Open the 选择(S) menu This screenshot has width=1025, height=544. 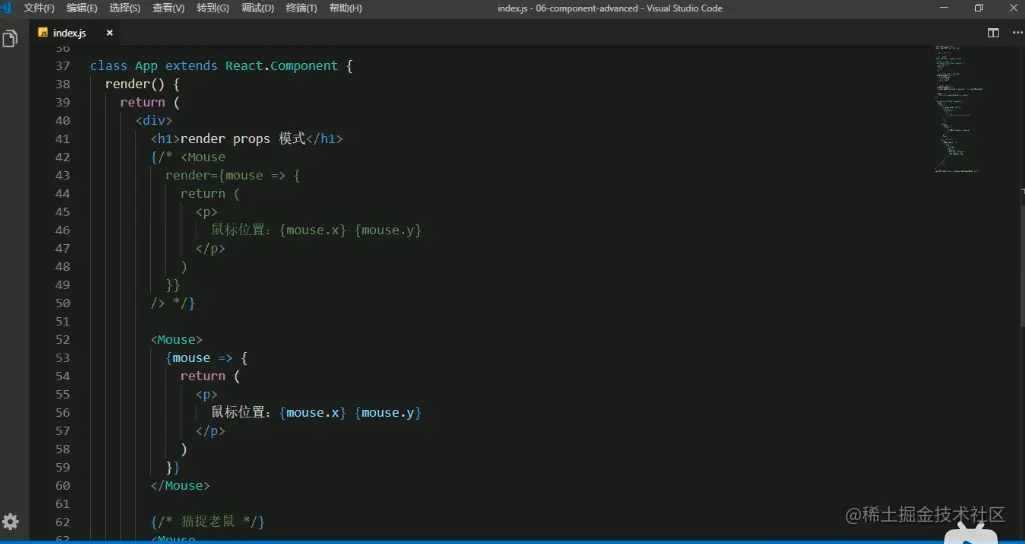[x=124, y=8]
